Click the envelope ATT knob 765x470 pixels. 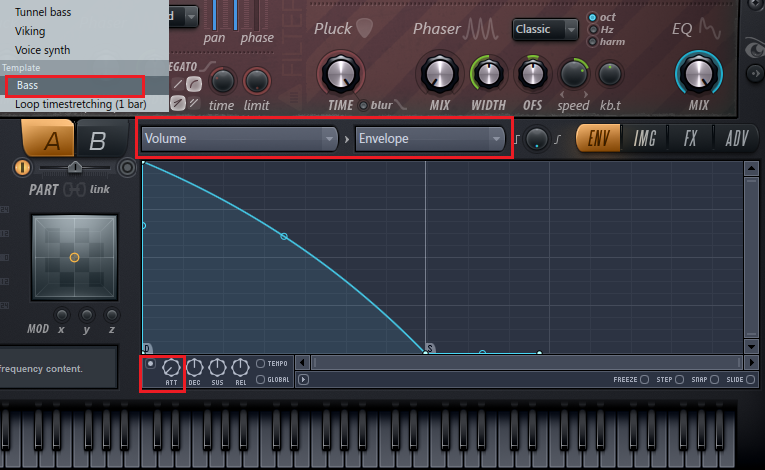[171, 367]
